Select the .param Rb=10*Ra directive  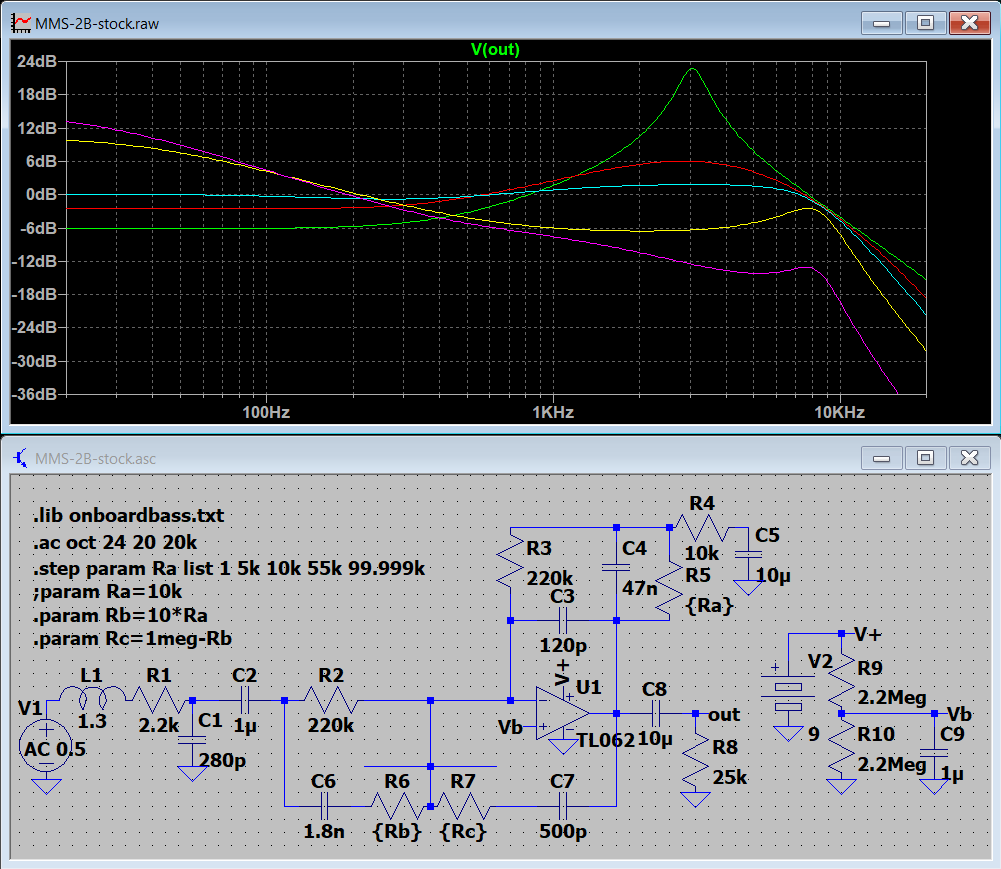pyautogui.click(x=120, y=615)
